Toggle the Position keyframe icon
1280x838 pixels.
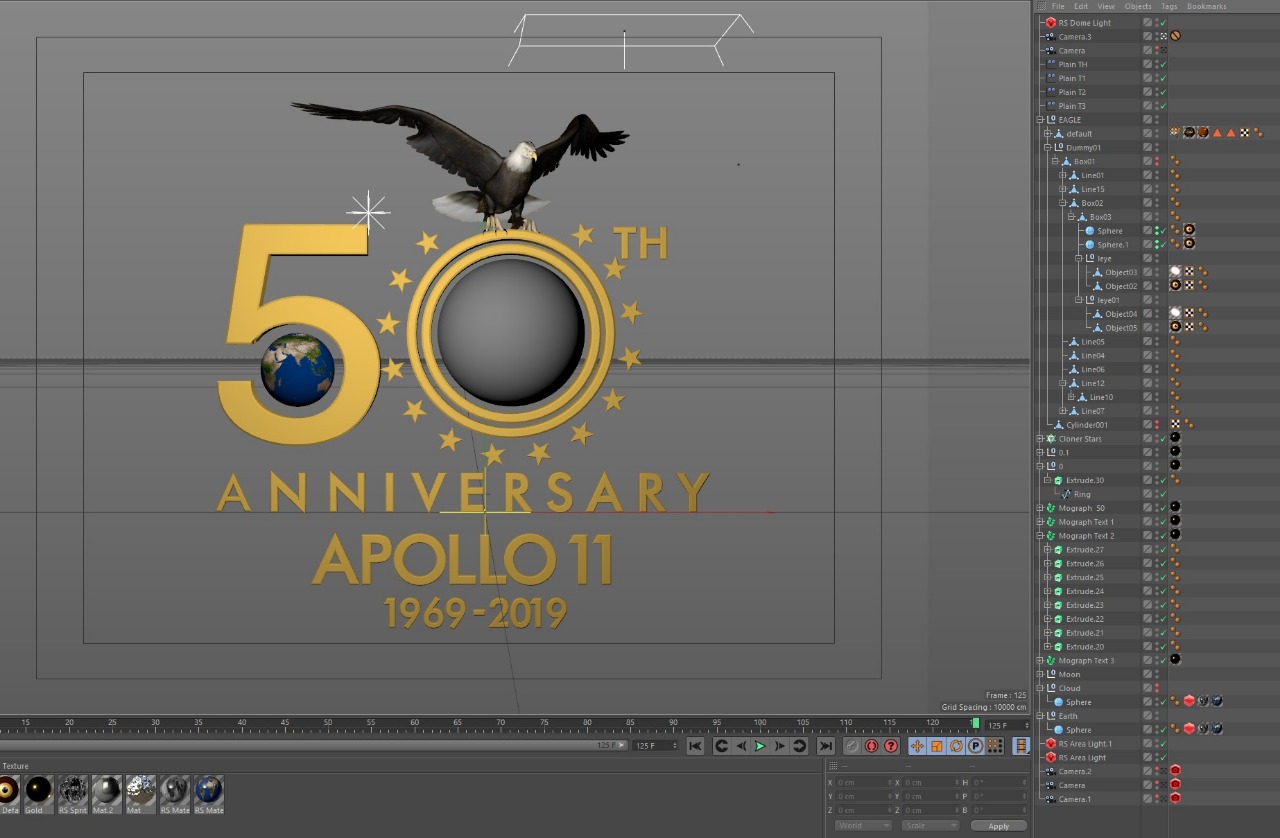pyautogui.click(x=917, y=746)
